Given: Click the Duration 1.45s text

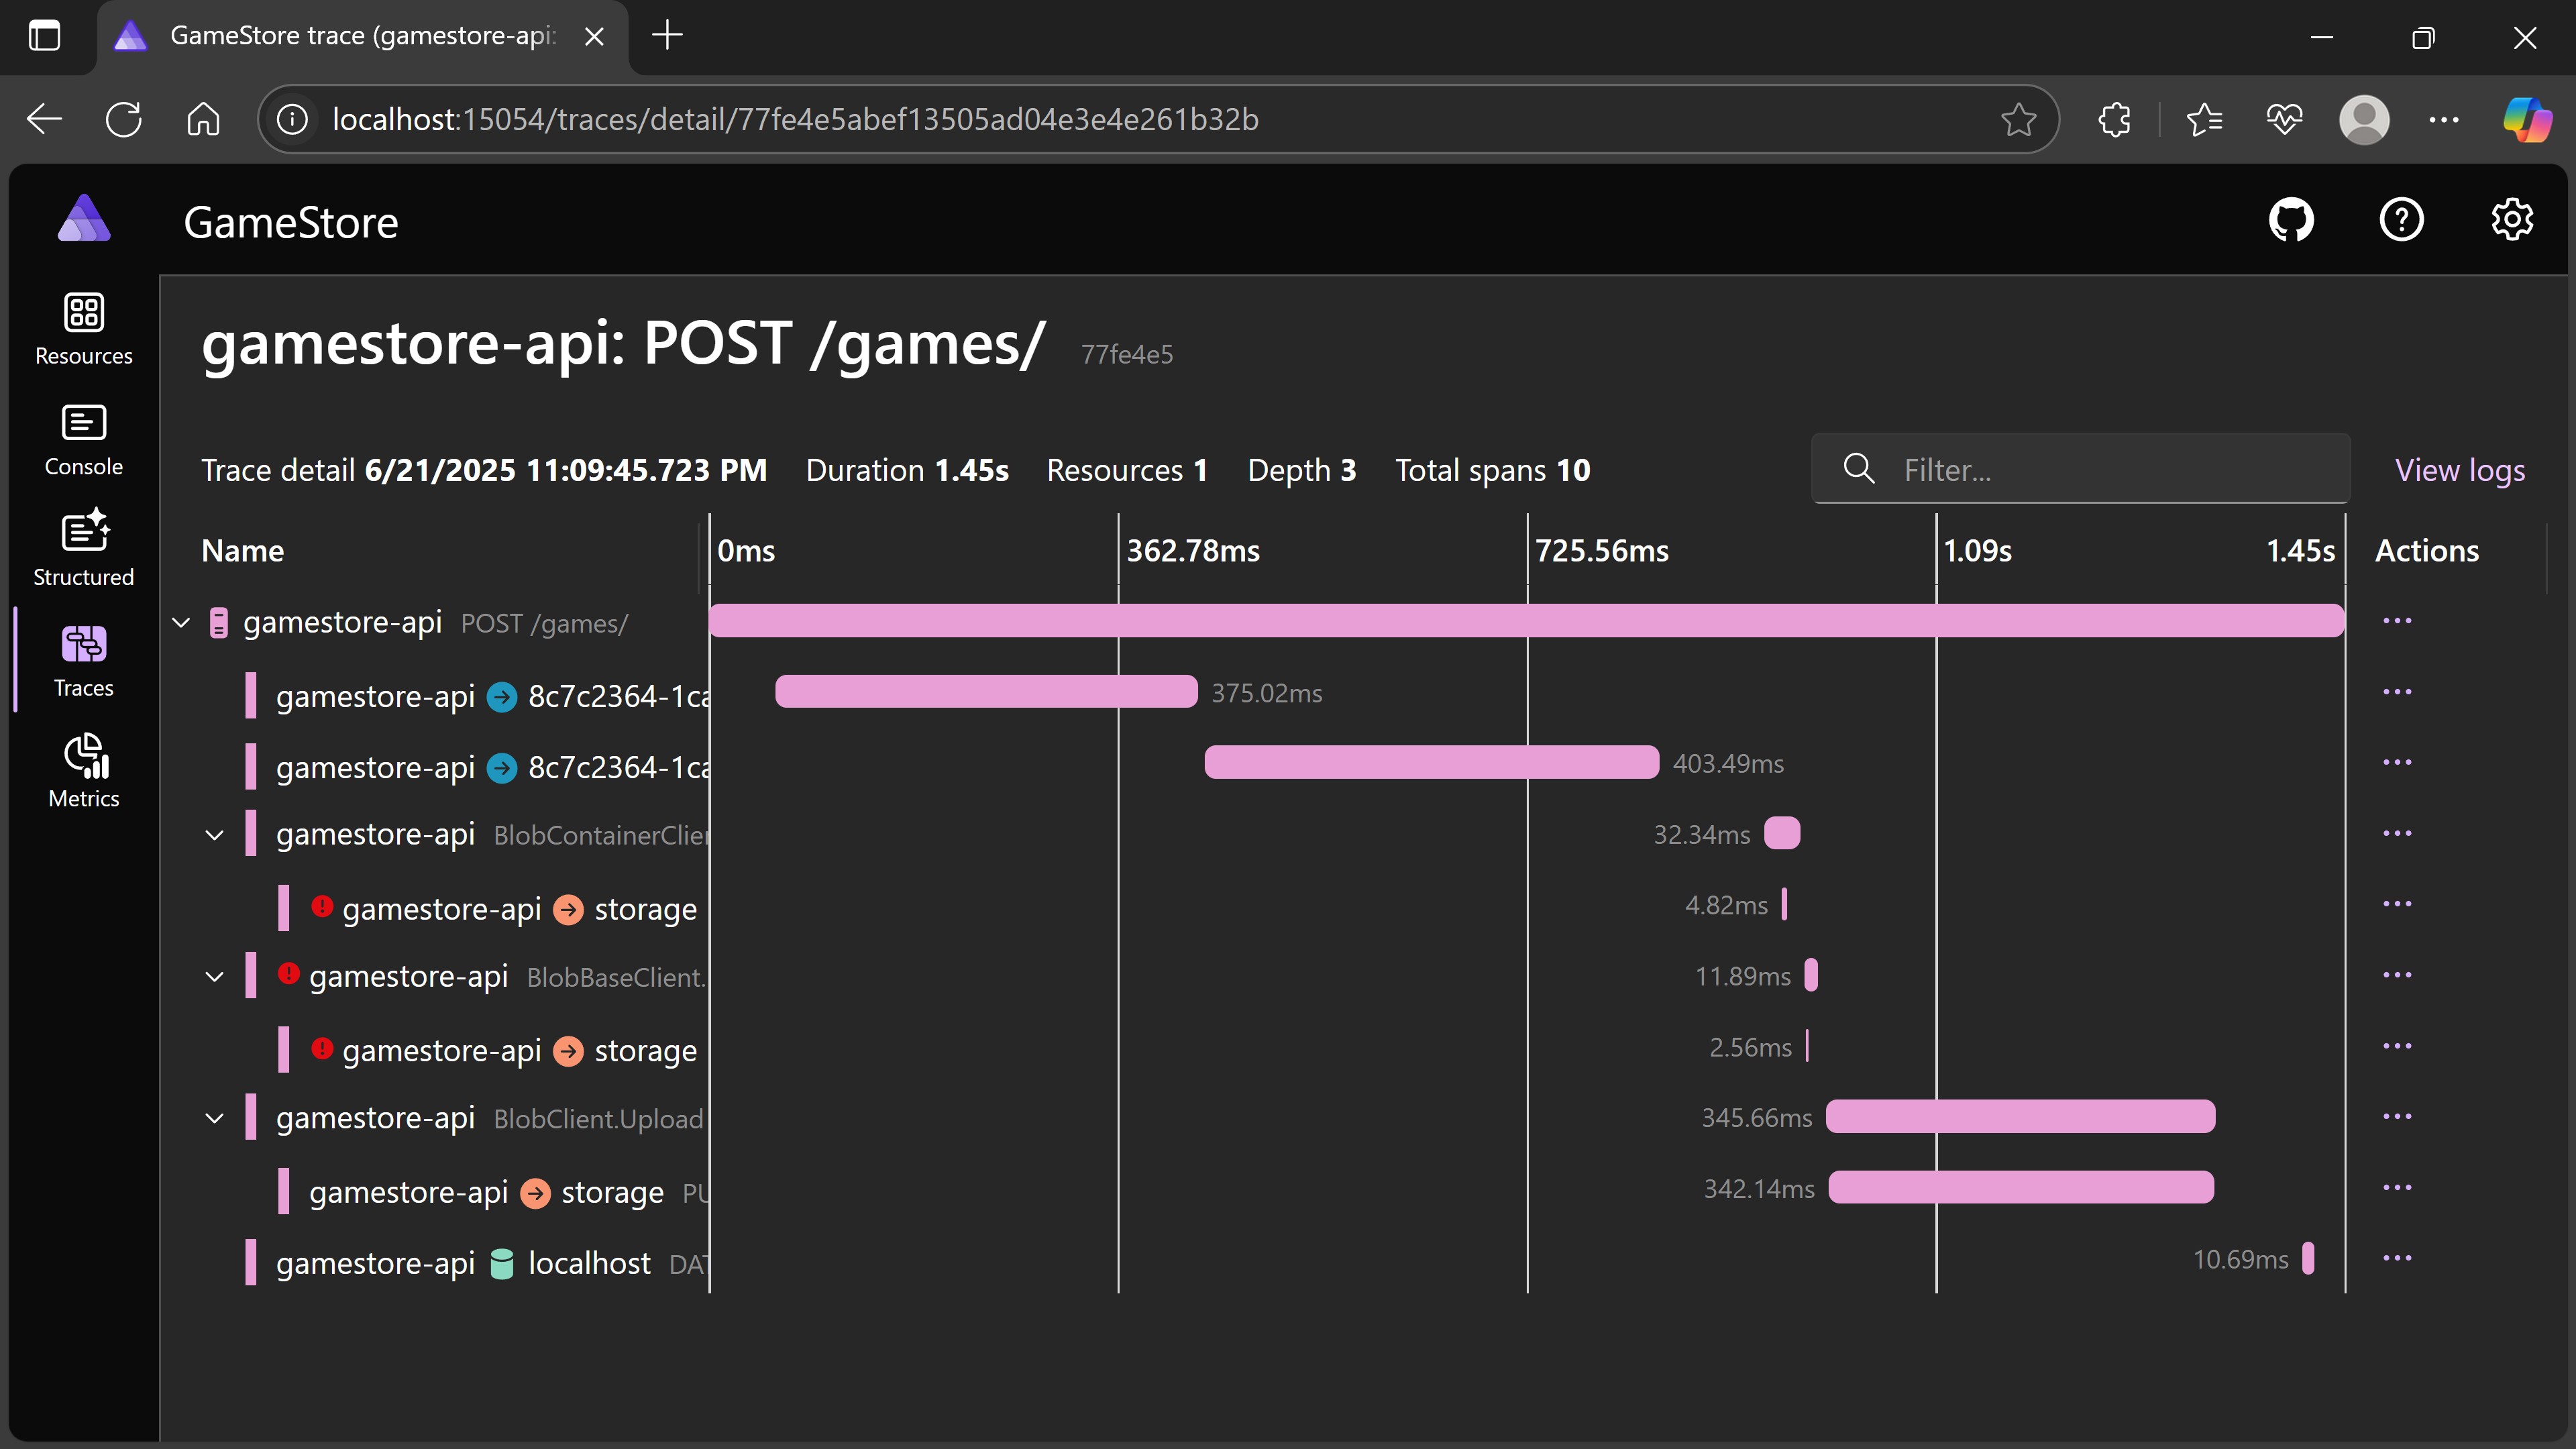Looking at the screenshot, I should pos(907,470).
